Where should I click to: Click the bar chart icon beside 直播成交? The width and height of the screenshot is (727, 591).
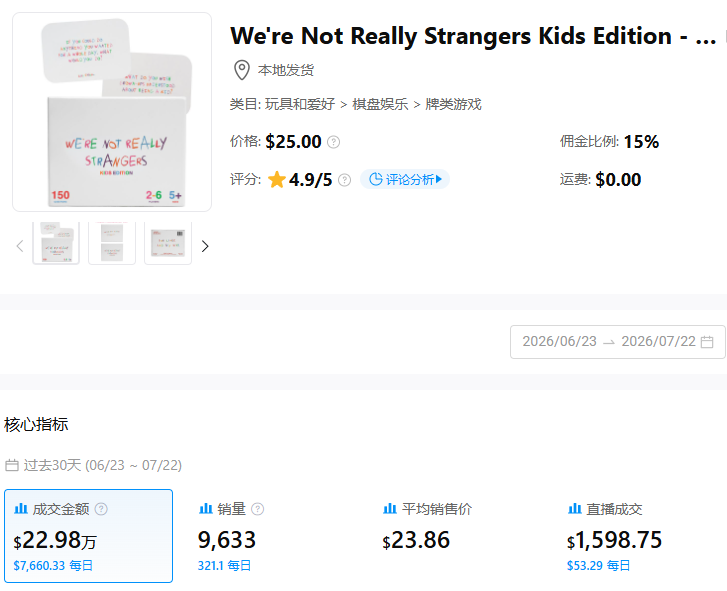click(x=574, y=508)
